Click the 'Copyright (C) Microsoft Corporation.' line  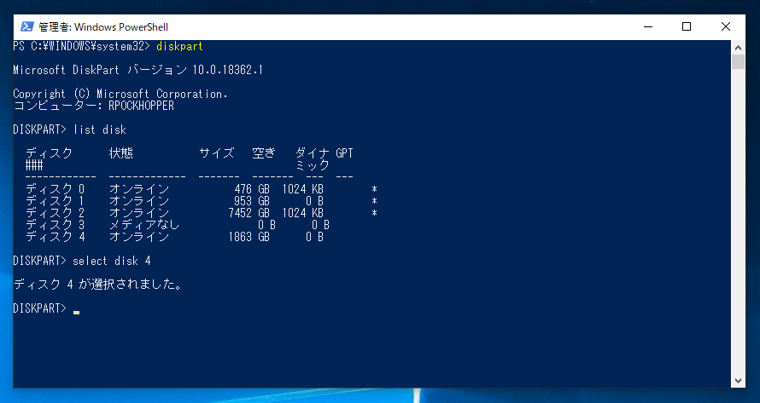click(120, 94)
